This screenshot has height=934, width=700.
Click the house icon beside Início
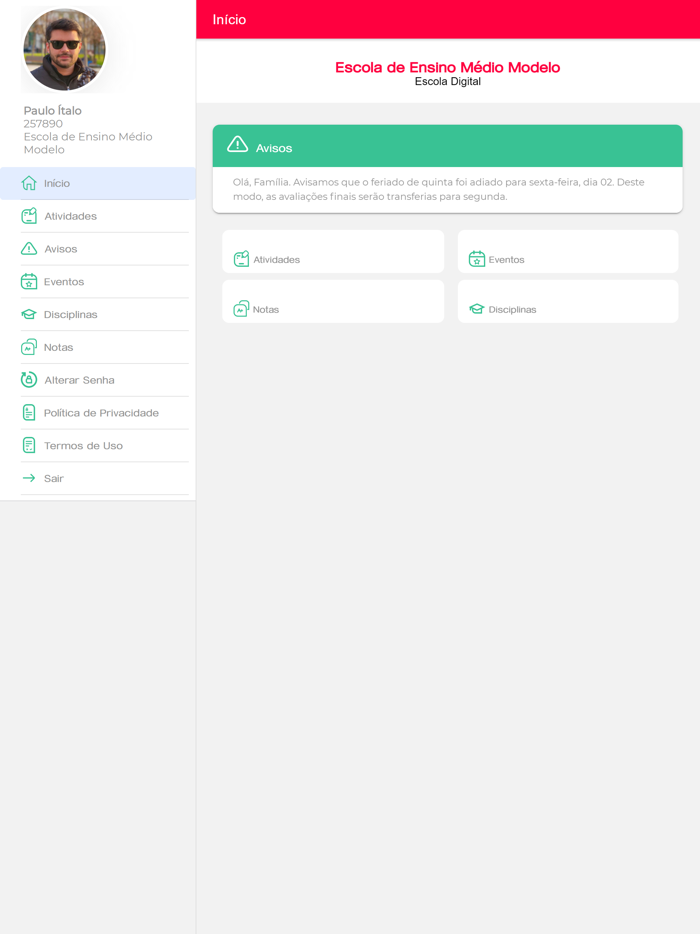pyautogui.click(x=29, y=183)
